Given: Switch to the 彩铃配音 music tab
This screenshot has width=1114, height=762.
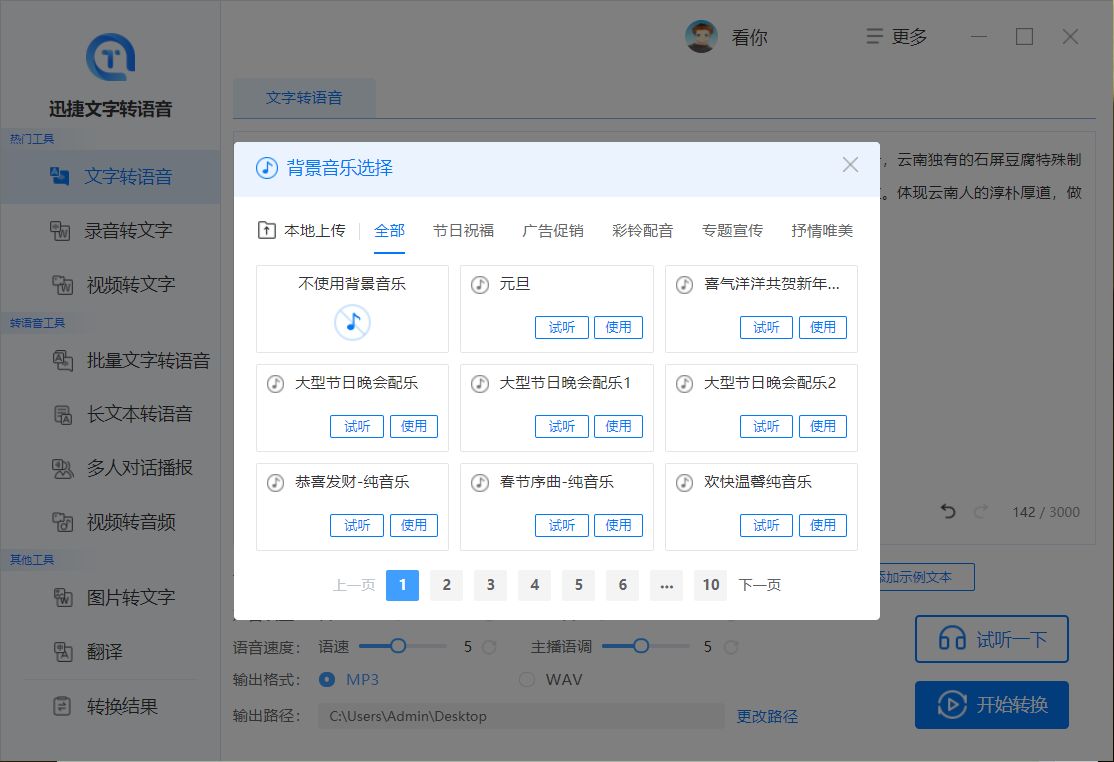Looking at the screenshot, I should [x=642, y=229].
